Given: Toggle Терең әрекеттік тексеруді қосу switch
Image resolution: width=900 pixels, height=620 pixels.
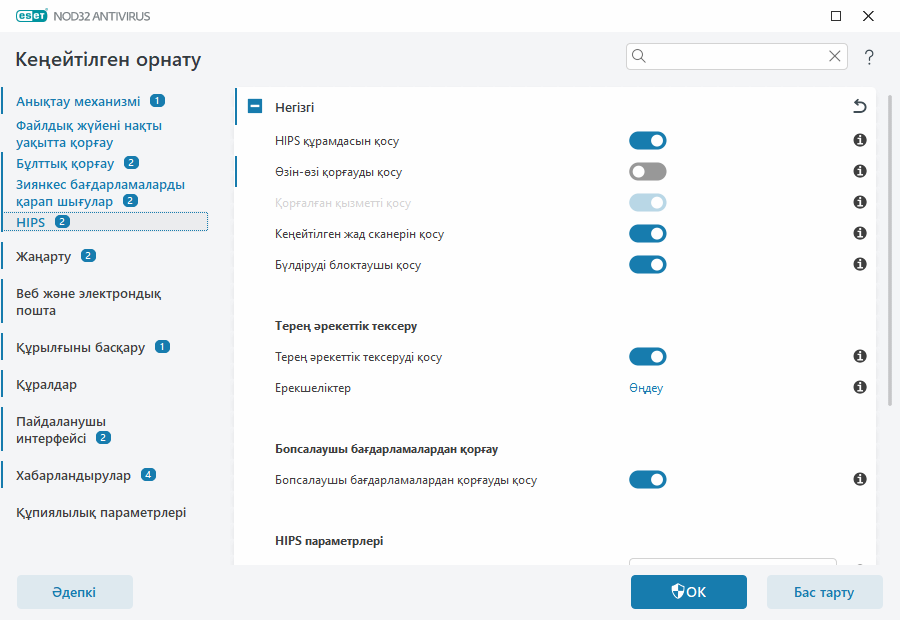Looking at the screenshot, I should (647, 357).
